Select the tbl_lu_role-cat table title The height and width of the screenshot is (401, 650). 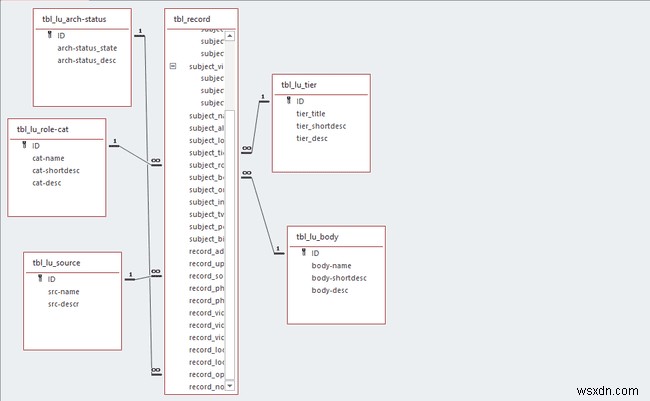(x=42, y=129)
